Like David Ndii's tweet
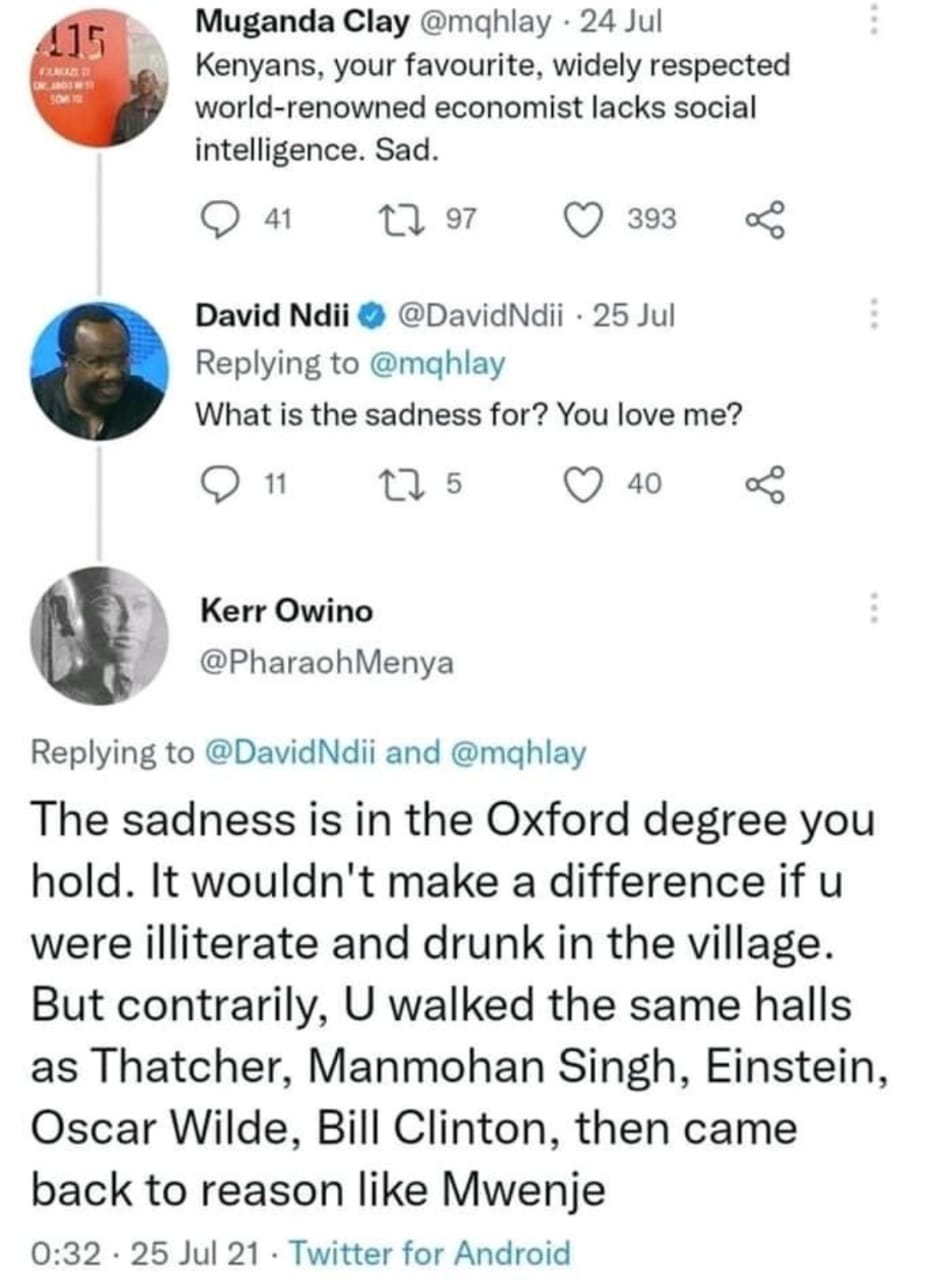926x1280 pixels. pyautogui.click(x=583, y=484)
